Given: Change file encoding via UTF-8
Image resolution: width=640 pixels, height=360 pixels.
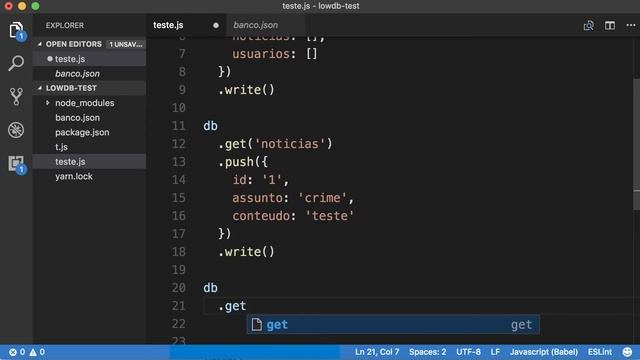Looking at the screenshot, I should pos(468,352).
